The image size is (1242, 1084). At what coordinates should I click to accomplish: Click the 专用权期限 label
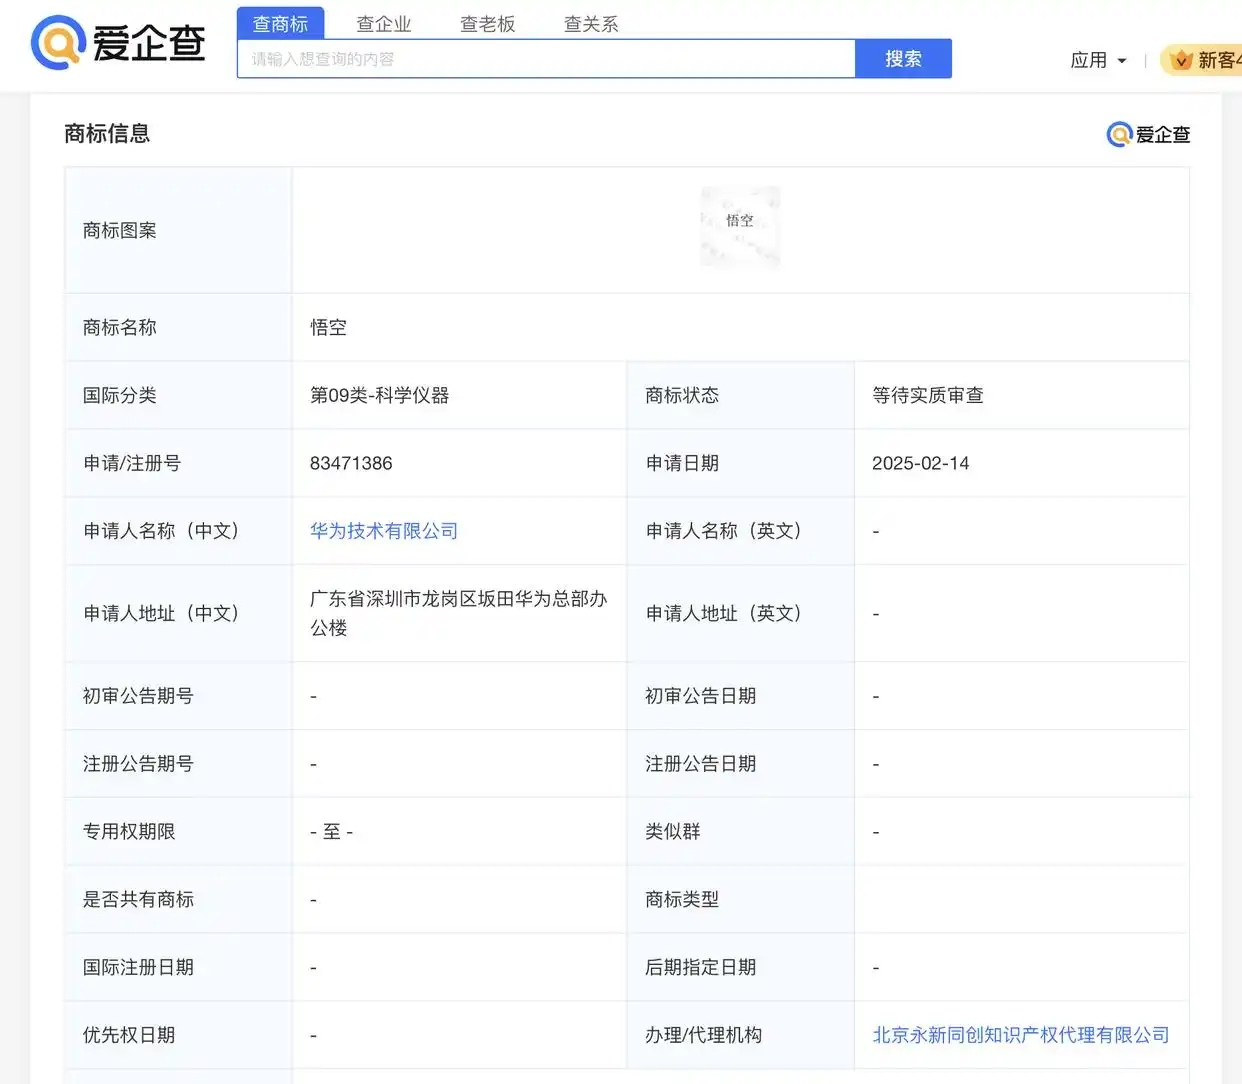[x=129, y=831]
